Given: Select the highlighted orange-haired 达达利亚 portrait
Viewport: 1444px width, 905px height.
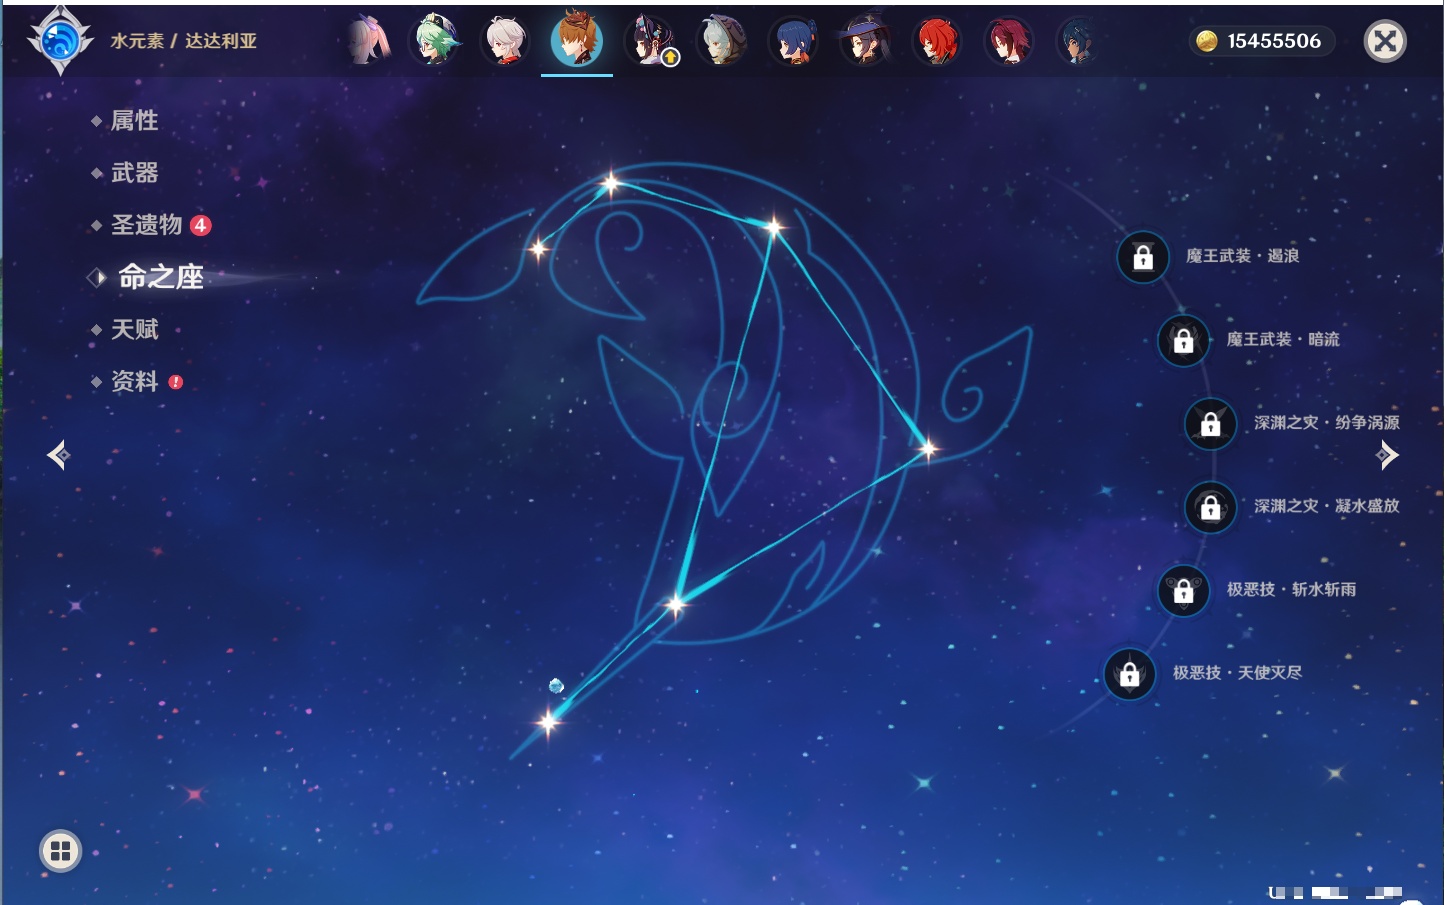Looking at the screenshot, I should click(577, 39).
